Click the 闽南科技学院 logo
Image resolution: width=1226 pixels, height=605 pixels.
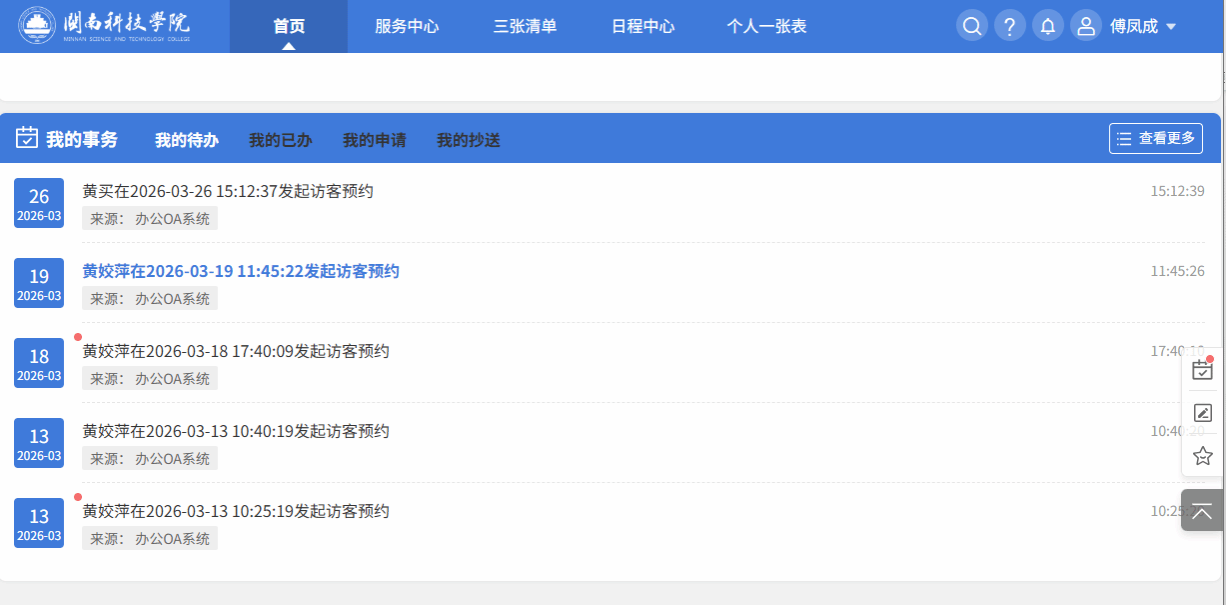click(105, 26)
